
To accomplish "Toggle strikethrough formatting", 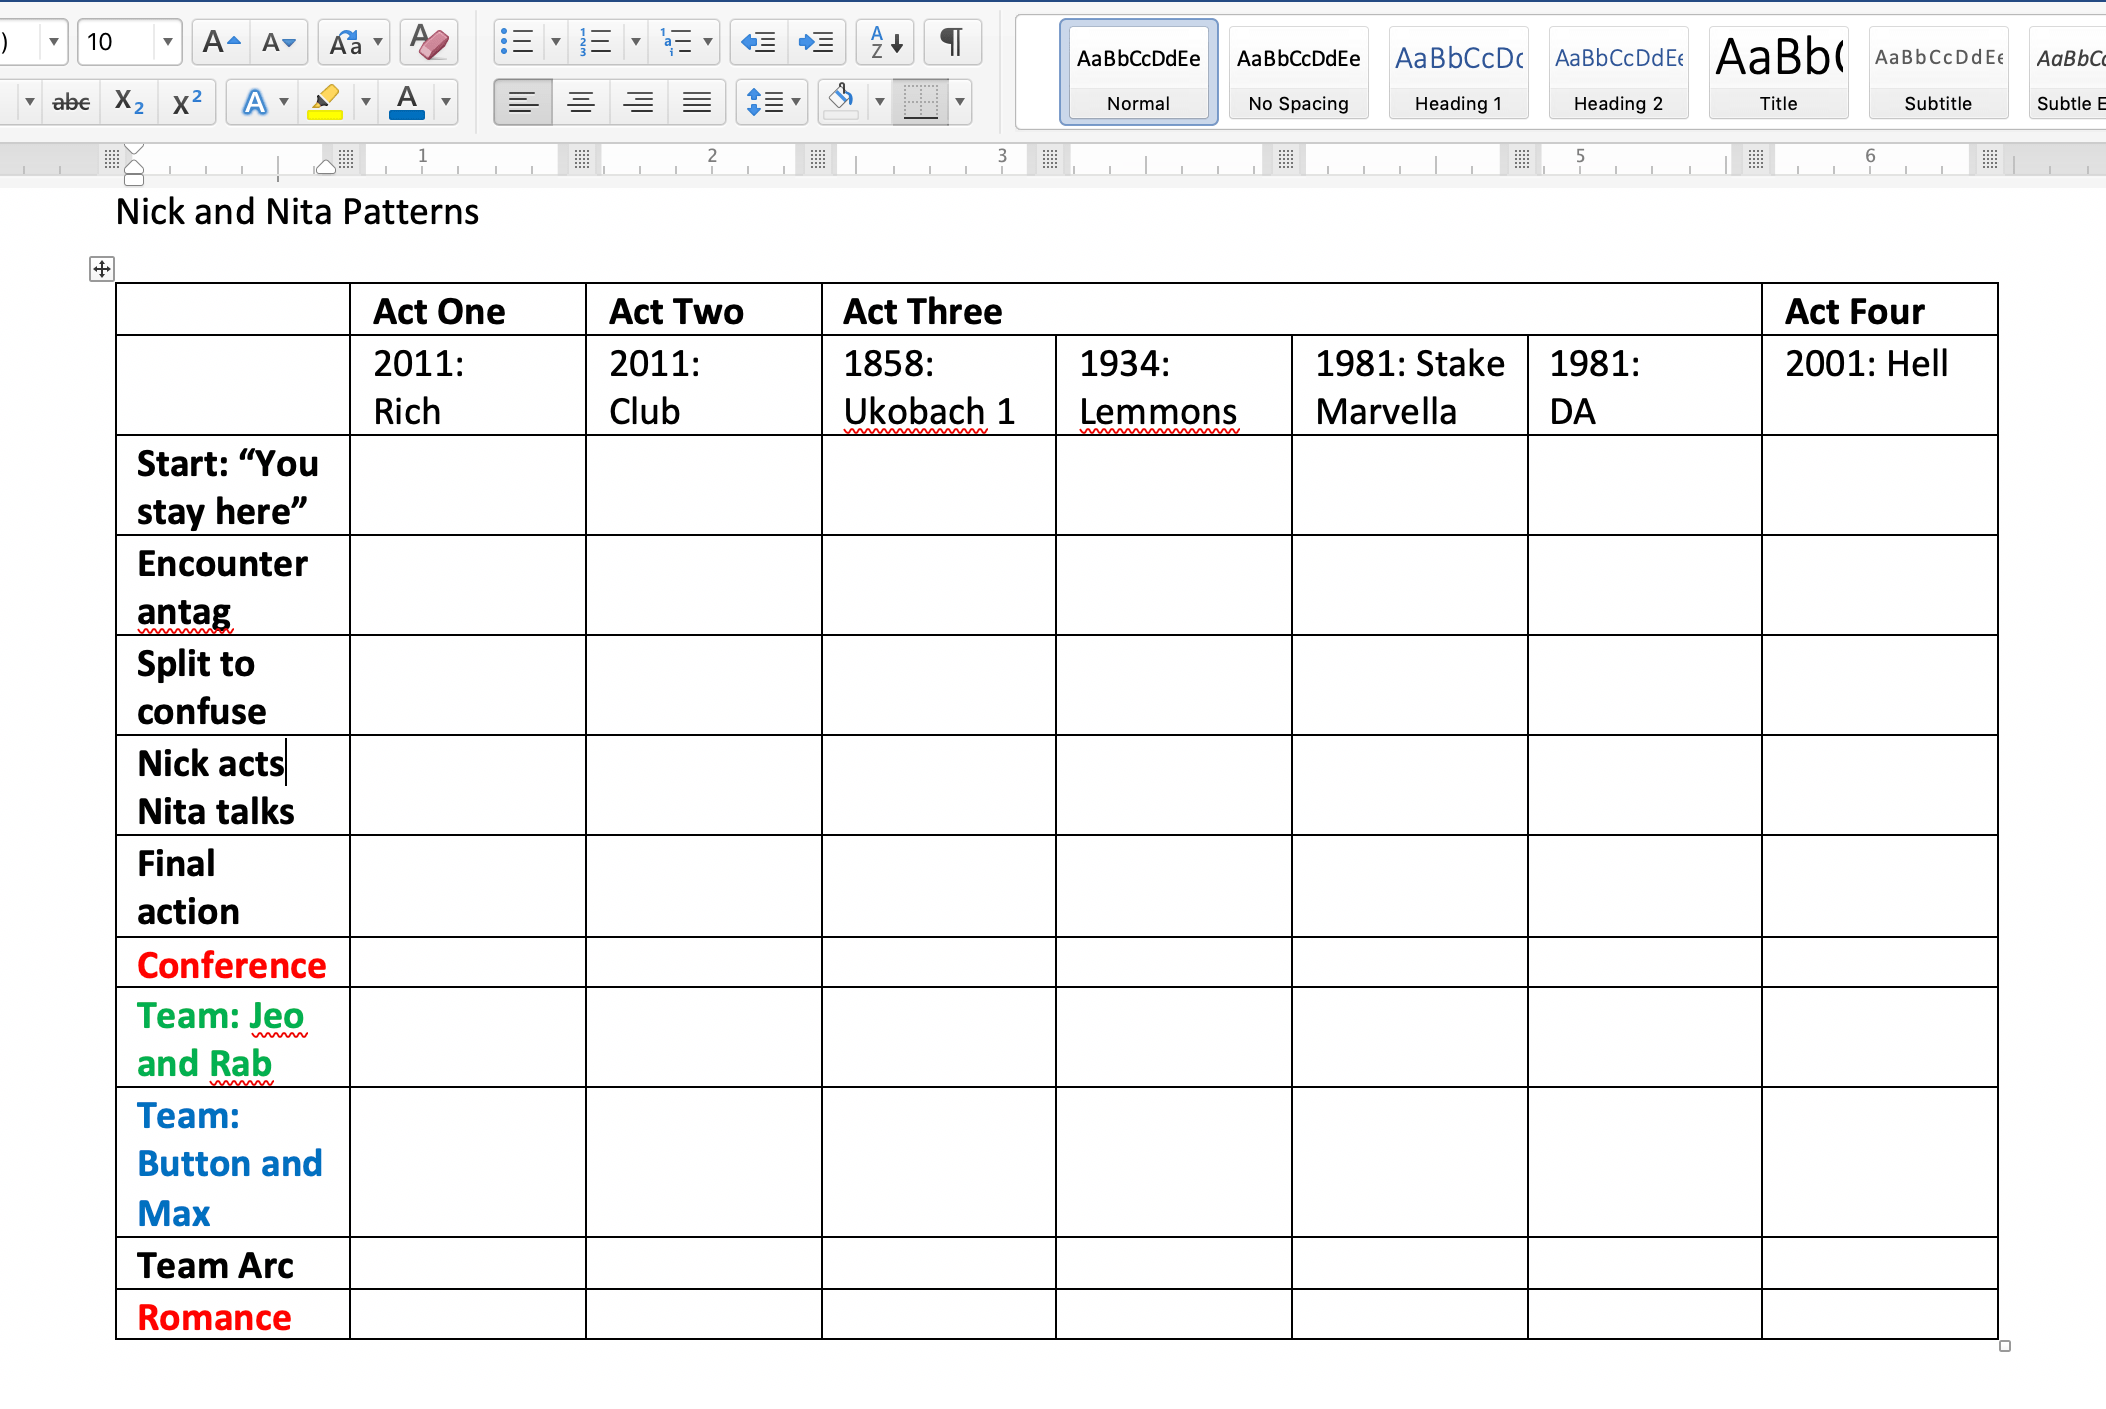I will [71, 102].
